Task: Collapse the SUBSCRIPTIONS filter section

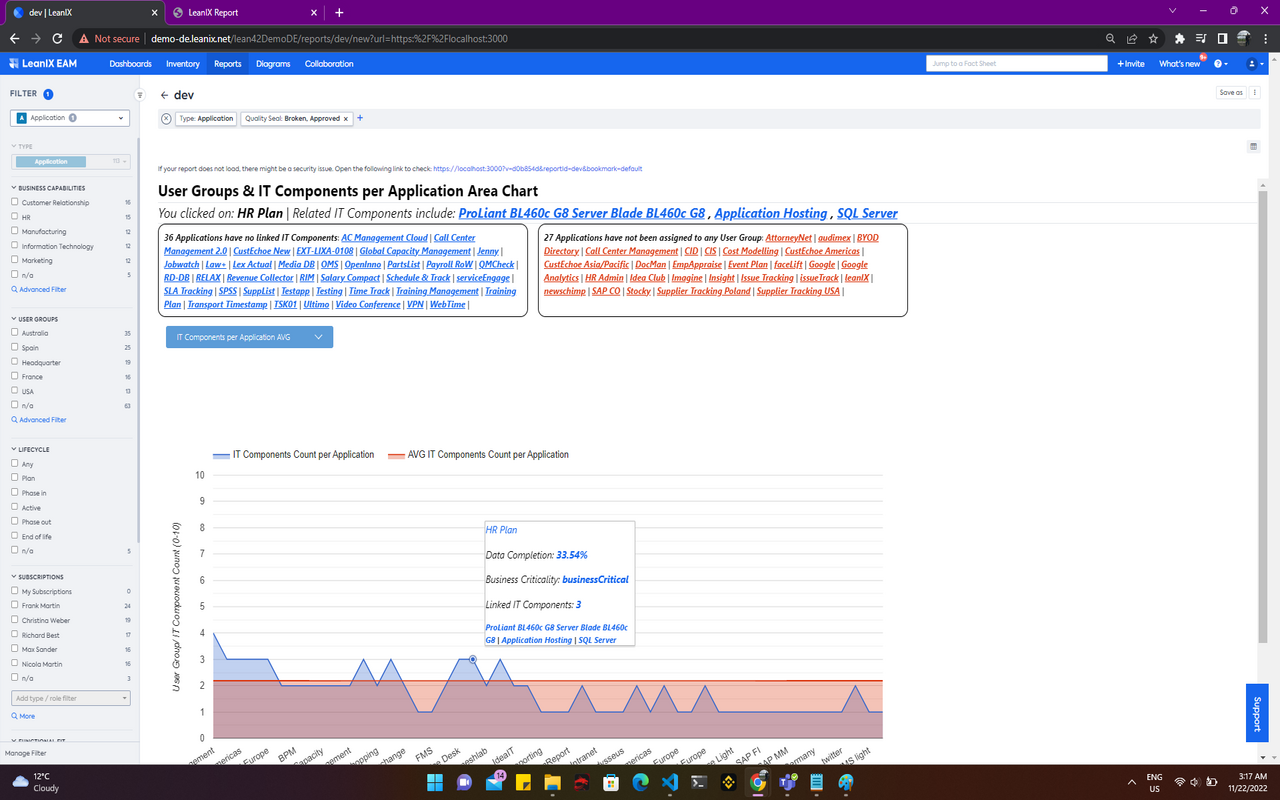Action: 37,577
